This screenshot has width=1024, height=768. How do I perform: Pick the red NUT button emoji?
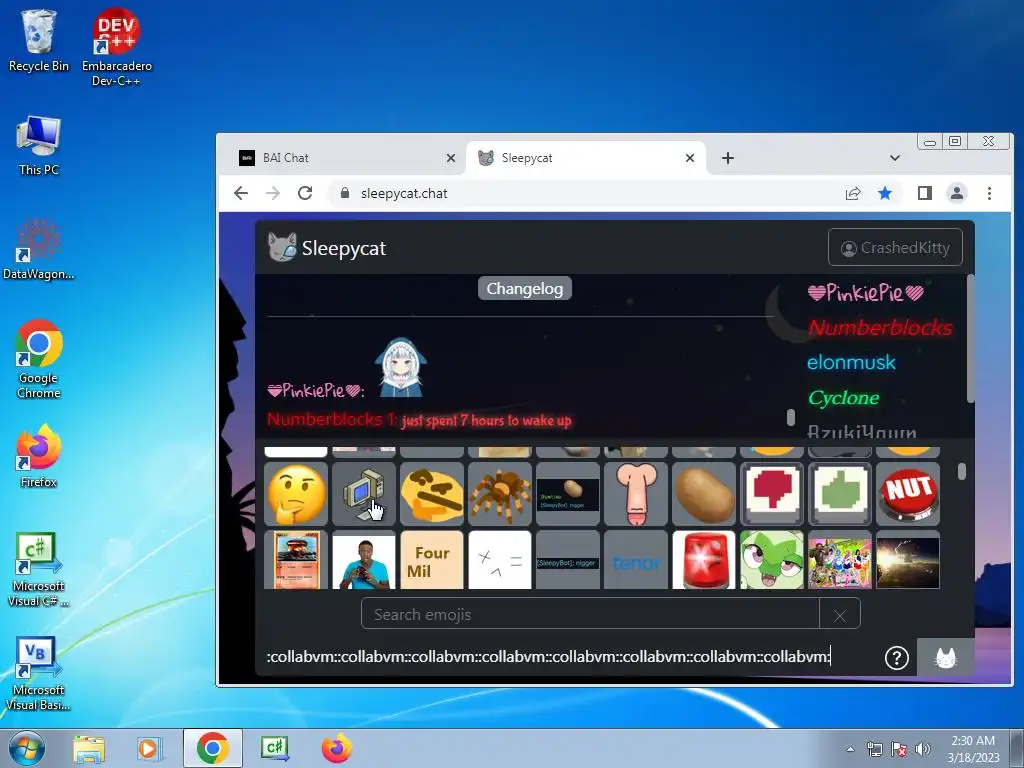click(907, 494)
